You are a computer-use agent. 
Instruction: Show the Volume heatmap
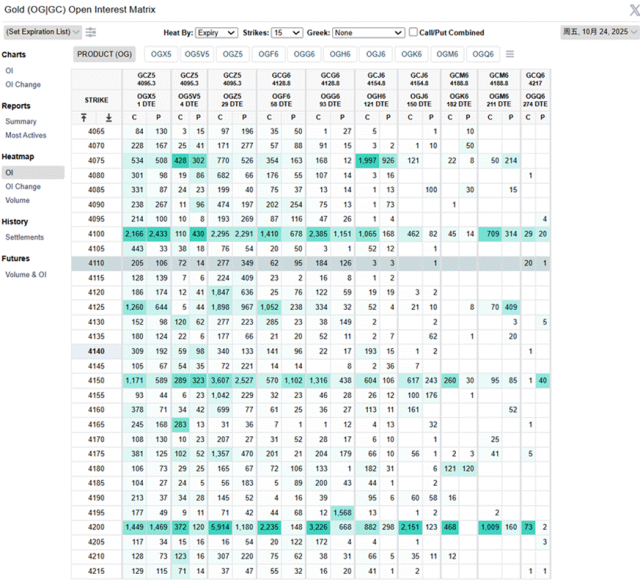coord(19,199)
